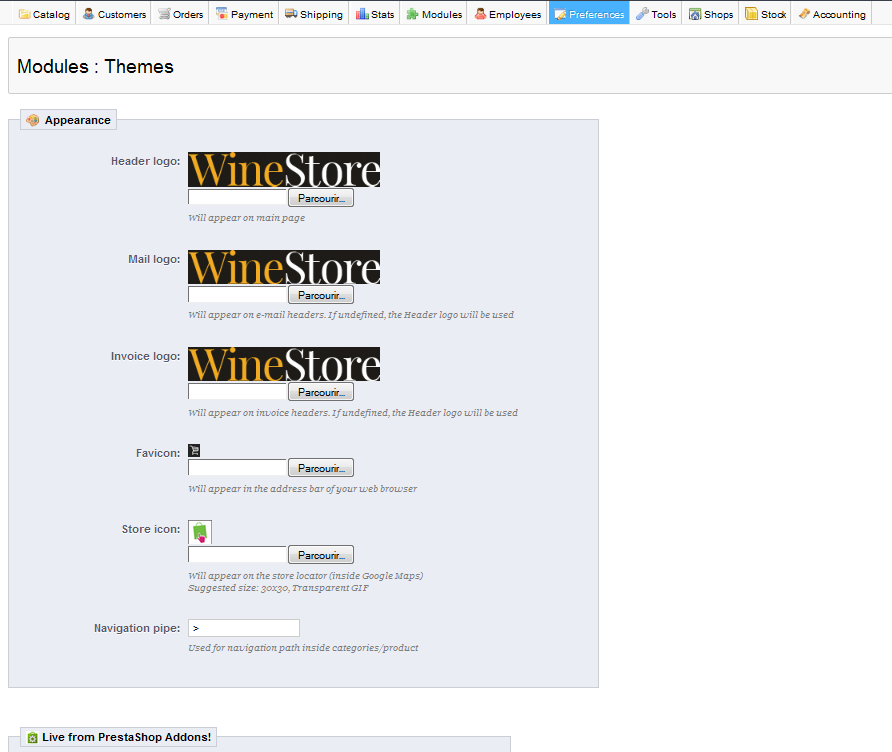Browse for a Favicon file
The width and height of the screenshot is (892, 752).
point(321,468)
